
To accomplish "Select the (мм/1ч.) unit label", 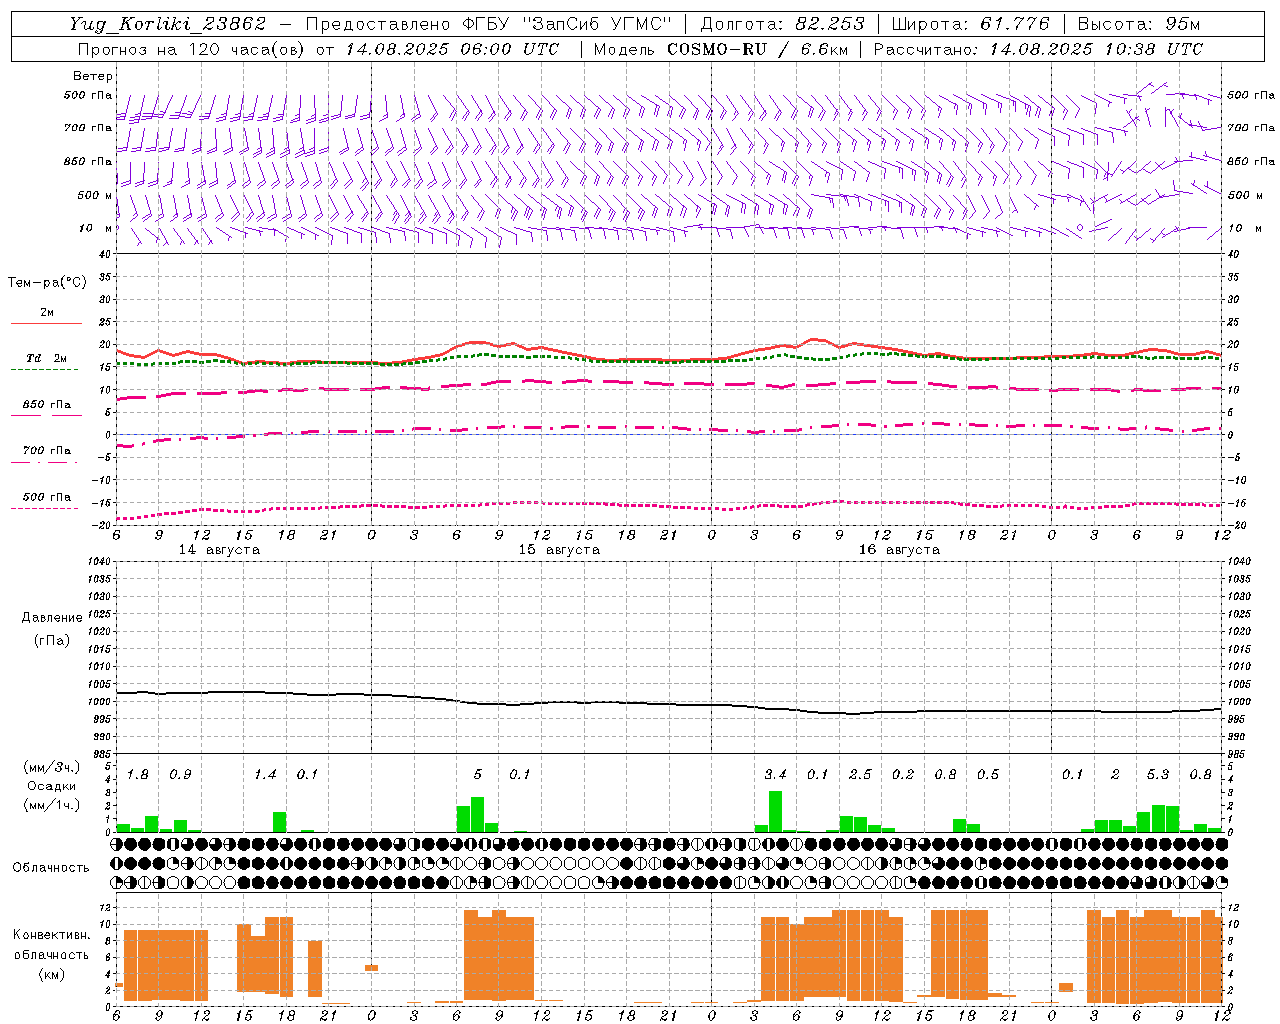I will 51,805.
